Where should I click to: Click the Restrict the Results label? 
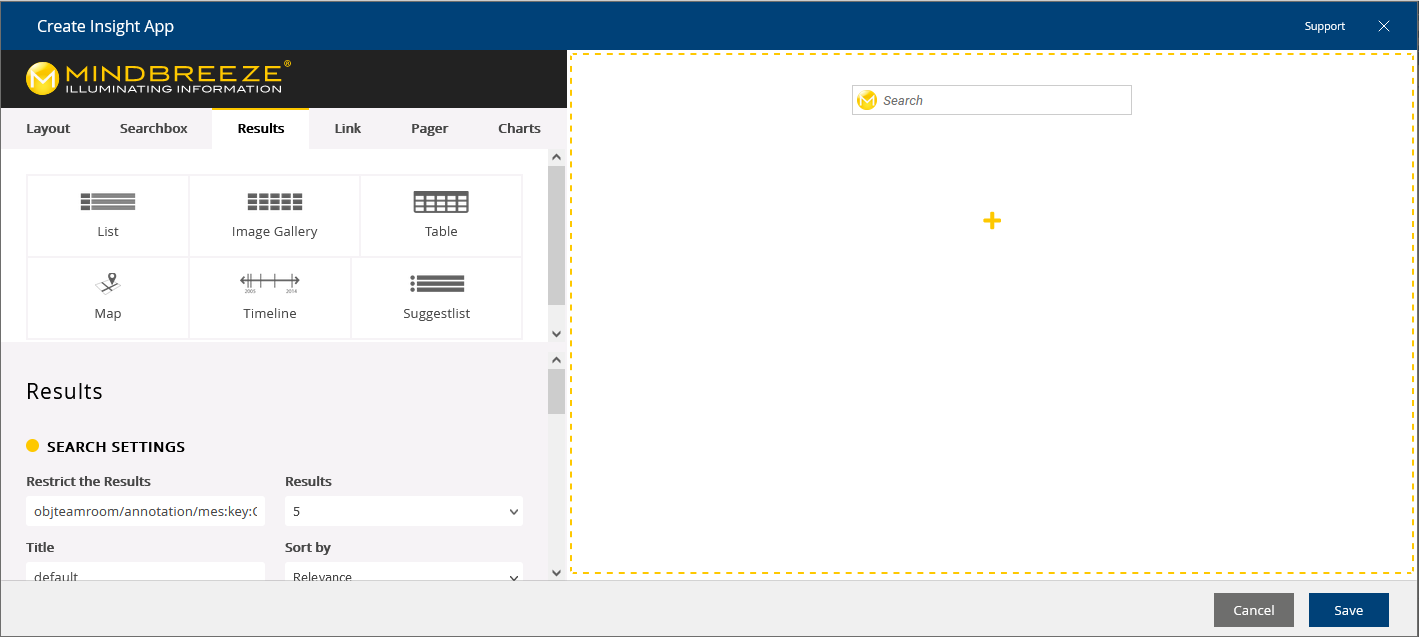tap(89, 481)
